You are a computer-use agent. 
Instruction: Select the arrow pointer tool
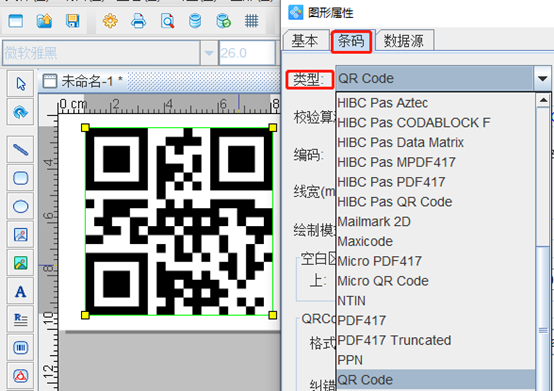(20, 84)
